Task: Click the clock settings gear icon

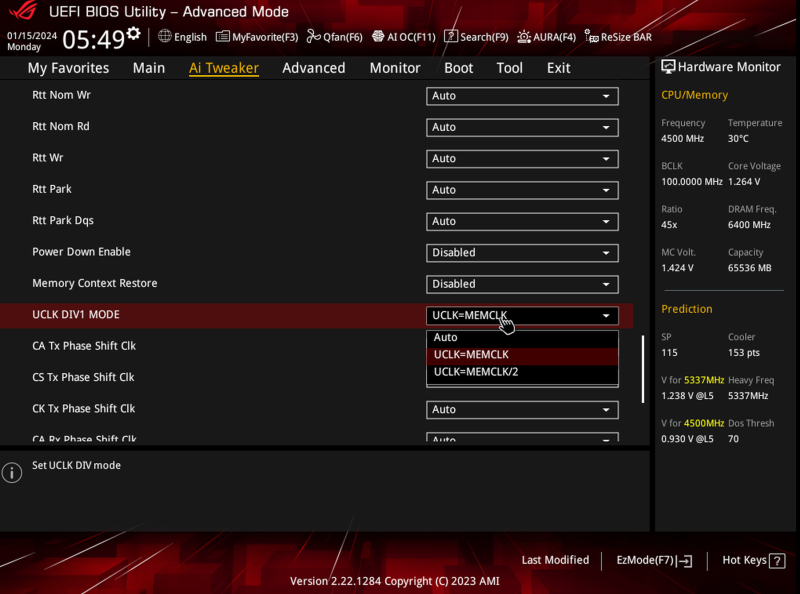Action: [x=134, y=34]
